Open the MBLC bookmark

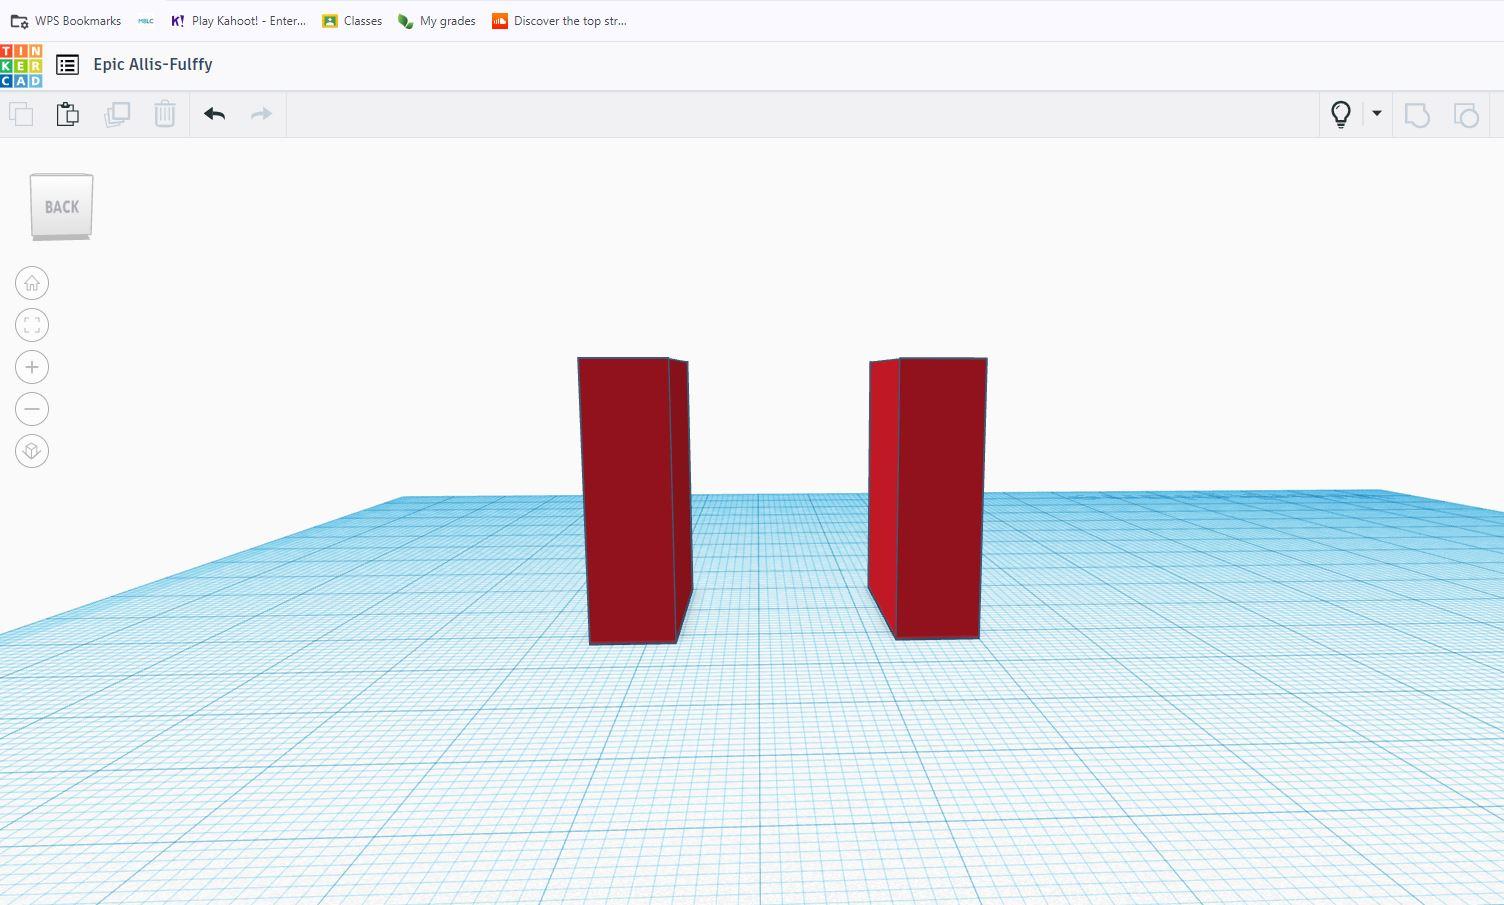[146, 20]
